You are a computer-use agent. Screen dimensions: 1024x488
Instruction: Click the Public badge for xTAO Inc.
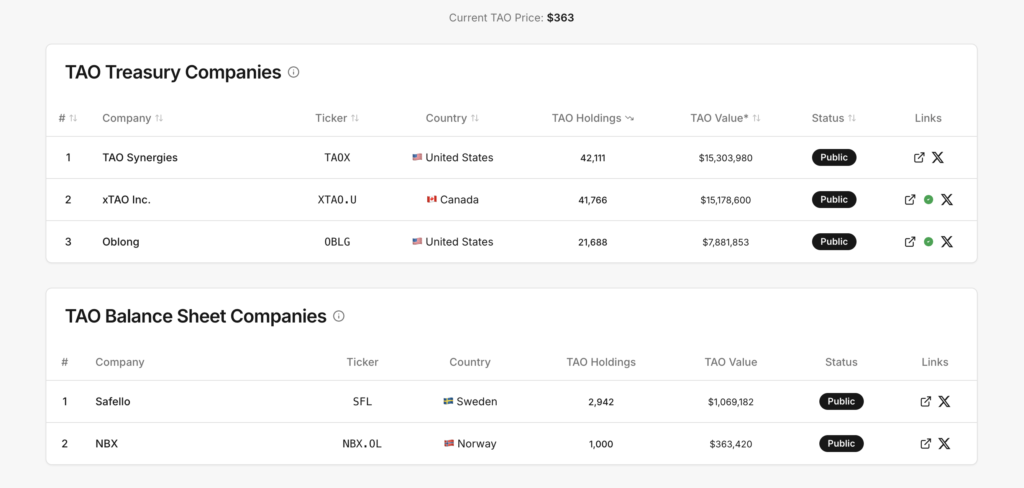[834, 200]
